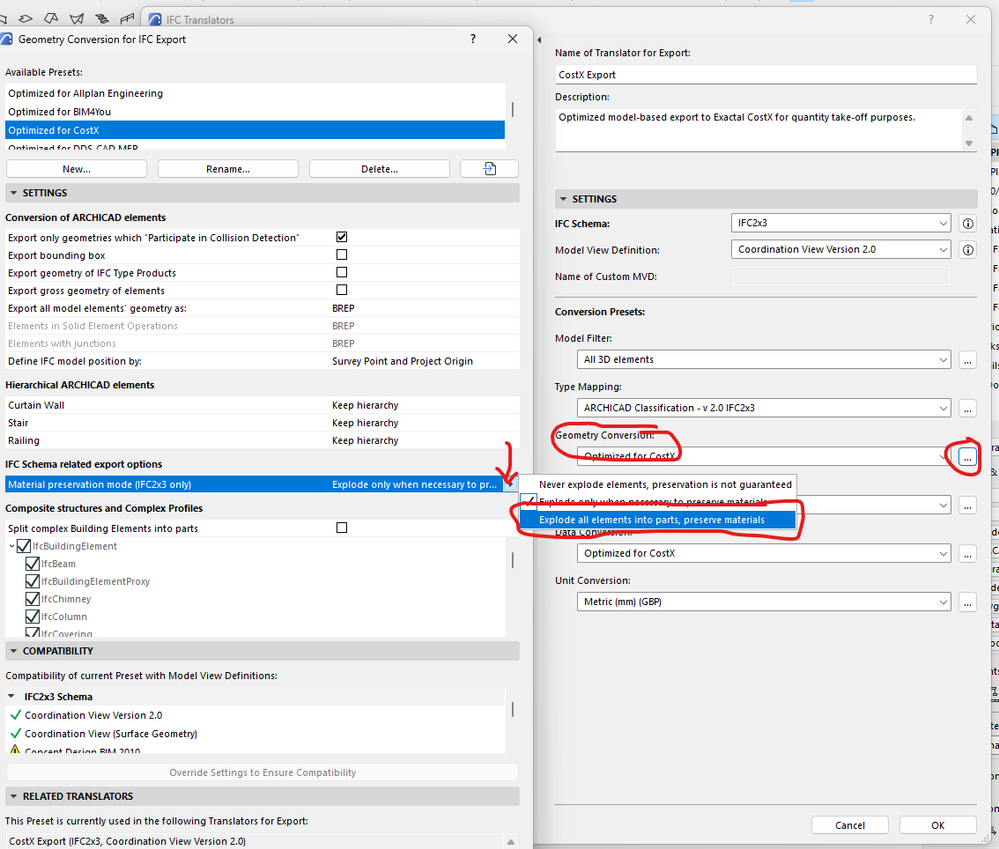Click ellipsis button below Geometry Conversion row
The image size is (999, 849).
pos(968,506)
